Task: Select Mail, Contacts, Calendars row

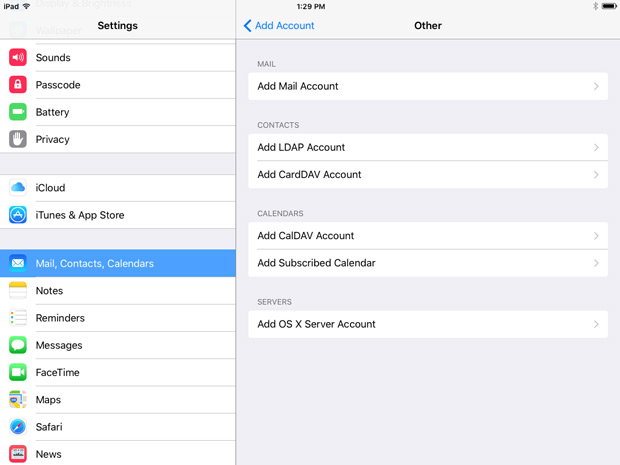Action: (x=118, y=263)
